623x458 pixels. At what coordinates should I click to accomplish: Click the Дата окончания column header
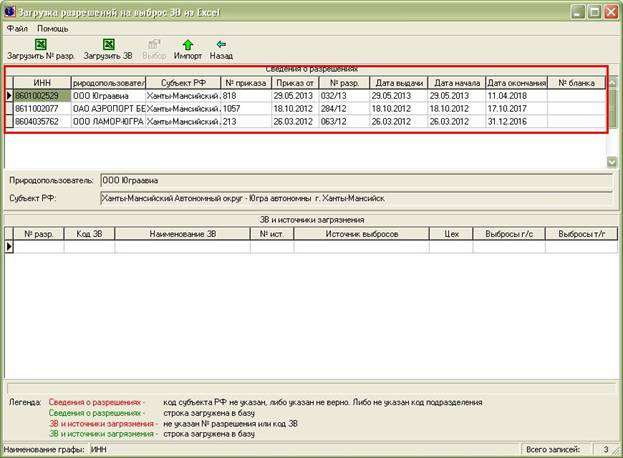pos(516,81)
